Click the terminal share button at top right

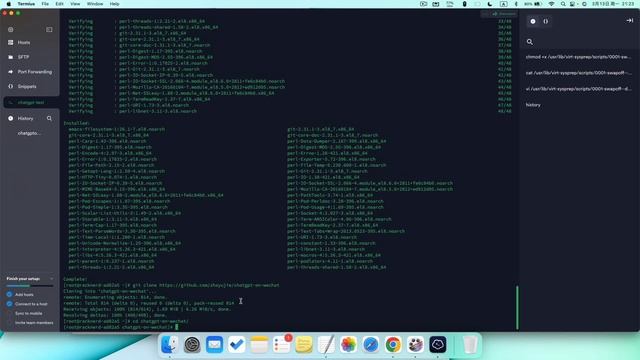tap(504, 14)
